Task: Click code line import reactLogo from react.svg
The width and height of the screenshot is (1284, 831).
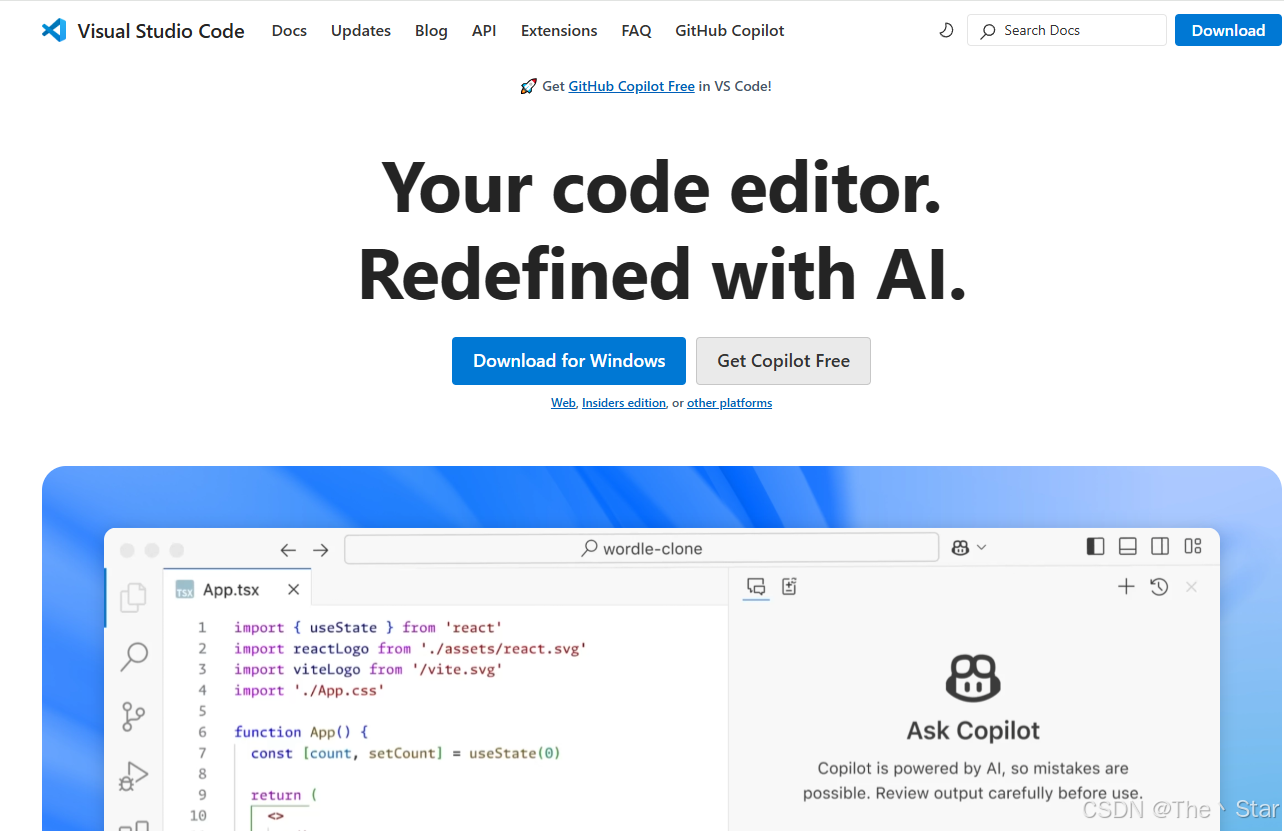Action: [x=410, y=649]
